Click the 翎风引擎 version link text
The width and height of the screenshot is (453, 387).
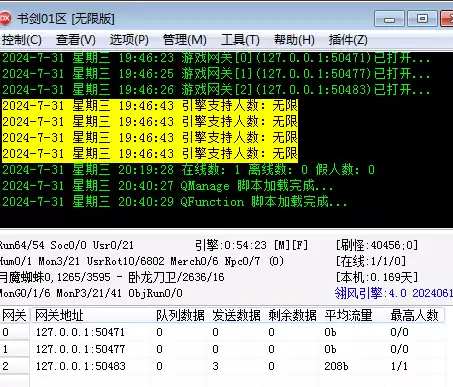(394, 293)
